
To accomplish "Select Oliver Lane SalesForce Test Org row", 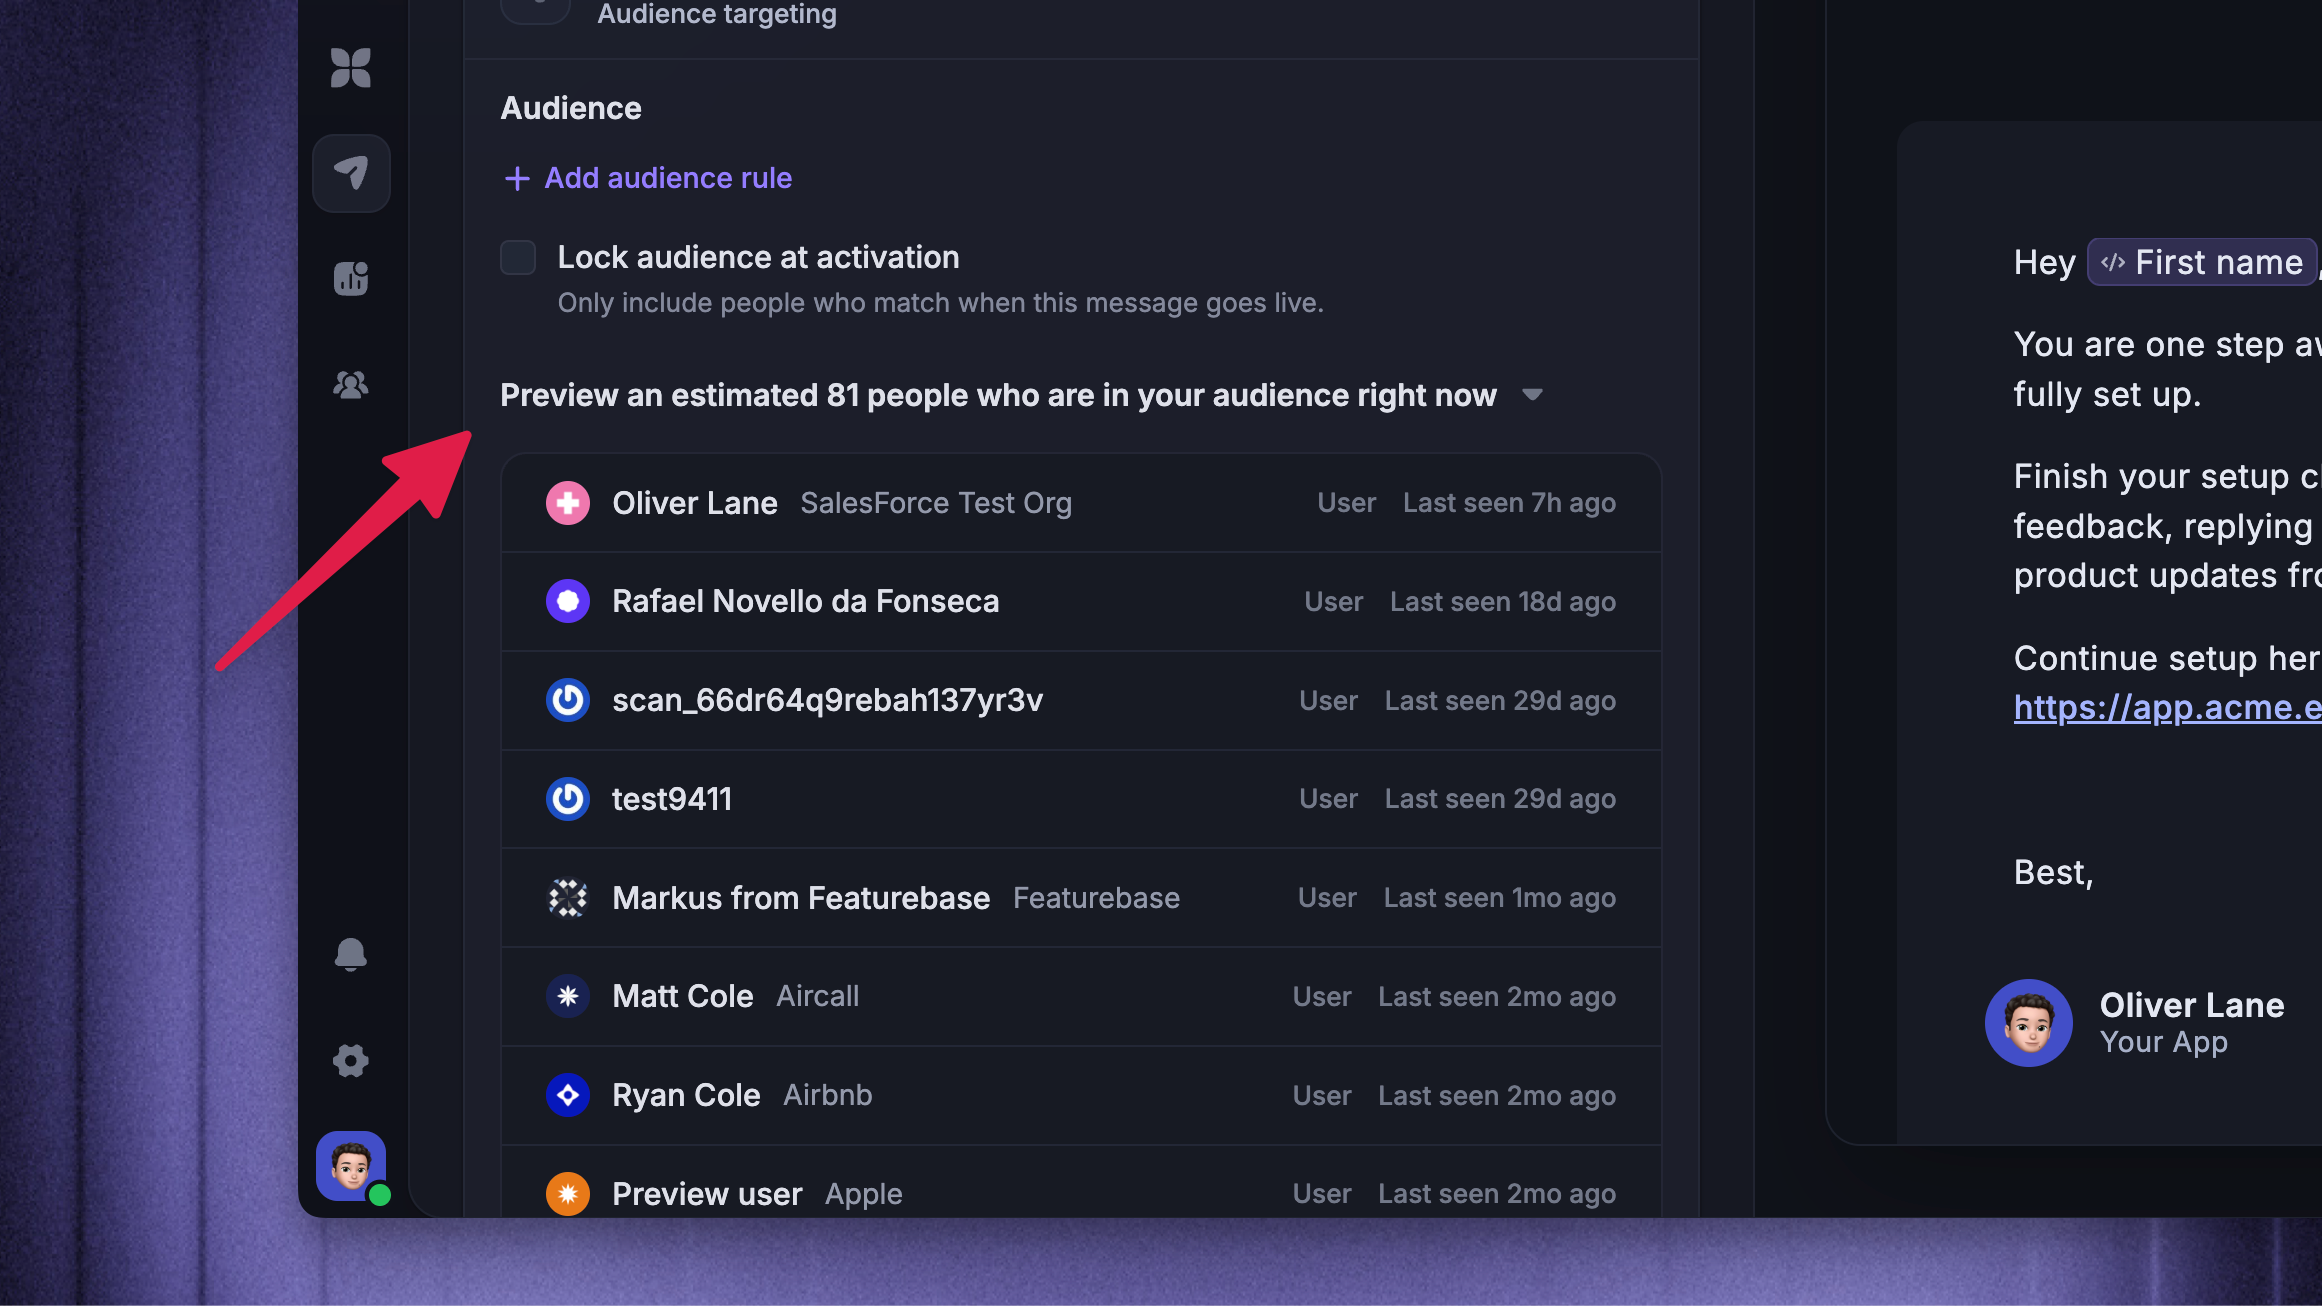I will coord(1081,503).
